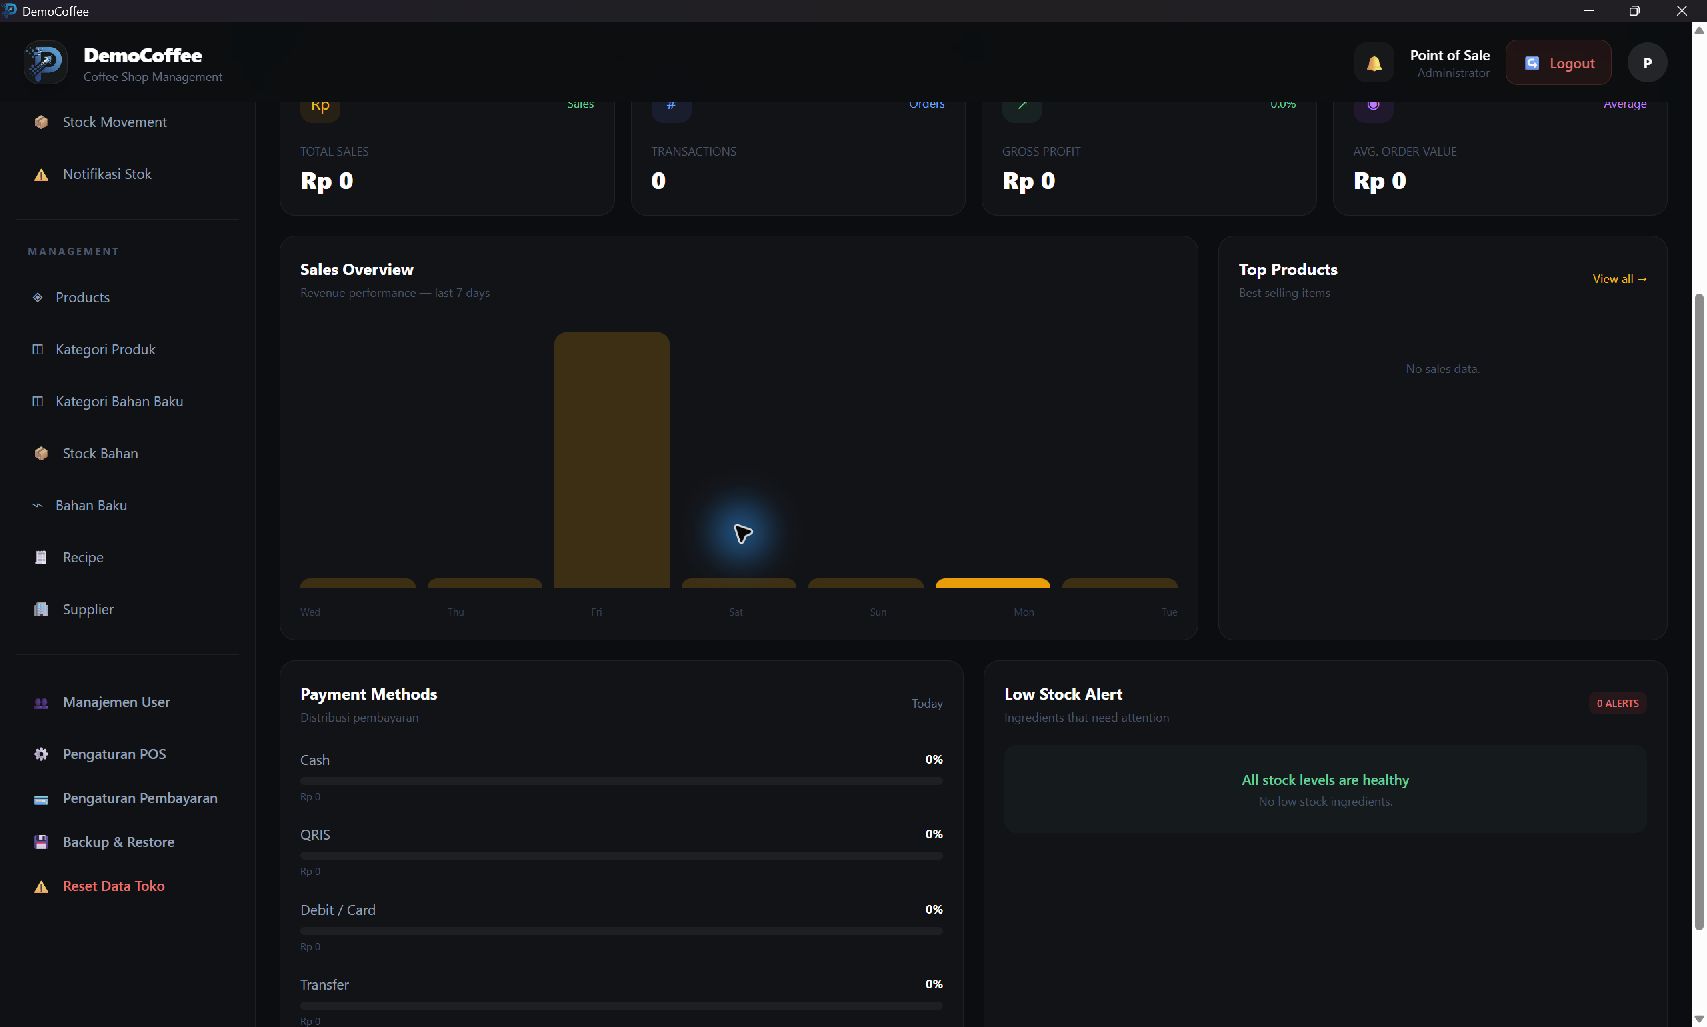1707x1027 pixels.
Task: Click the Logout button
Action: [x=1558, y=63]
